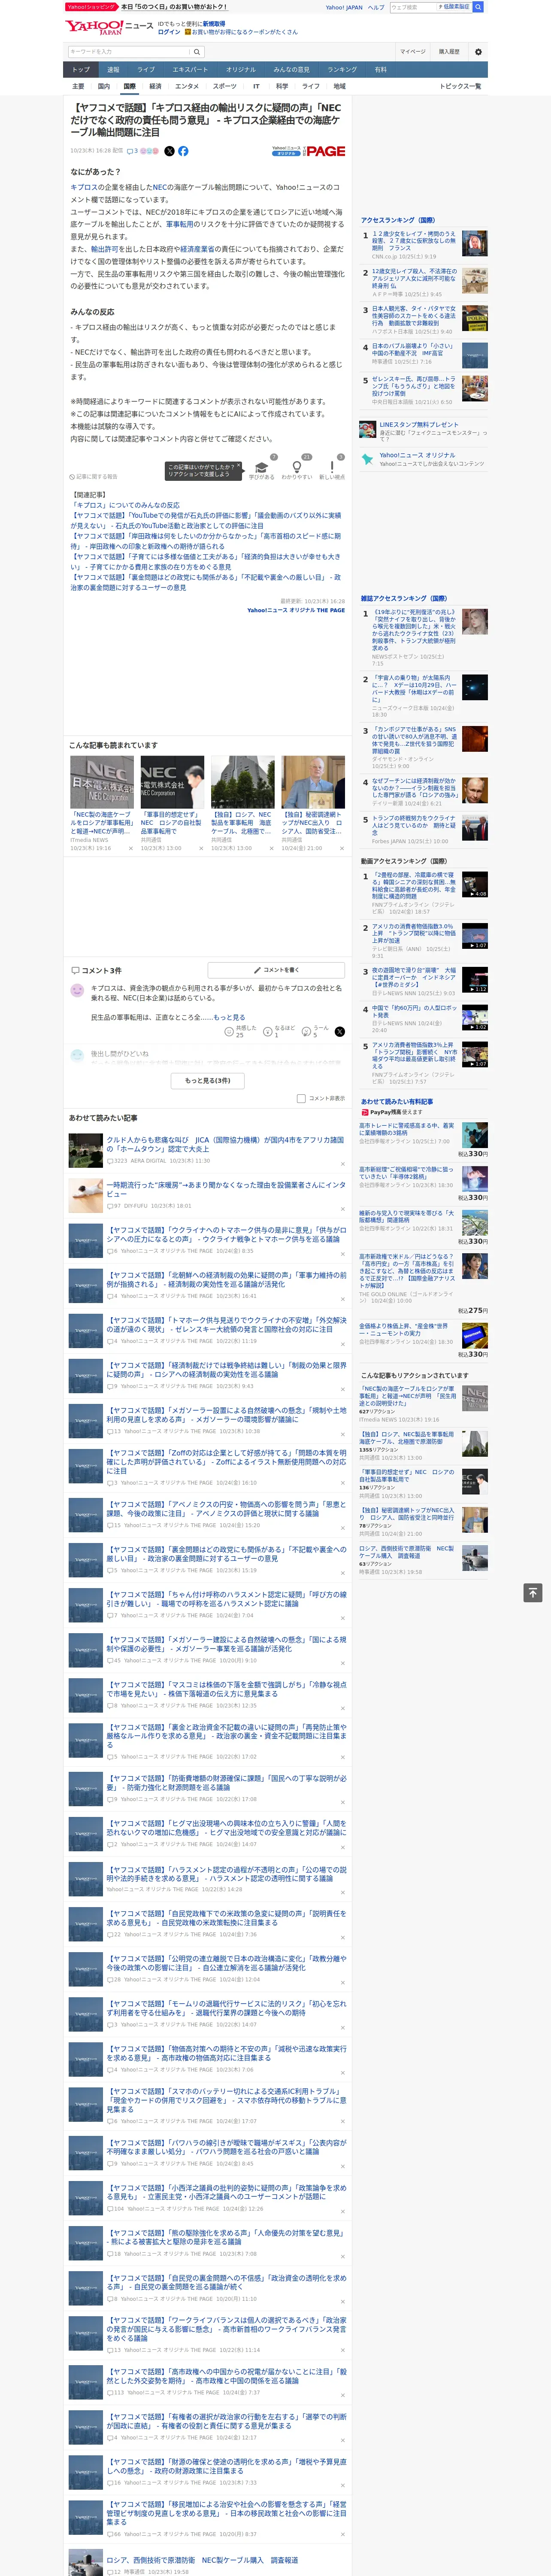Open the 輸出許可 link in article body
The width and height of the screenshot is (551, 2576).
105,249
